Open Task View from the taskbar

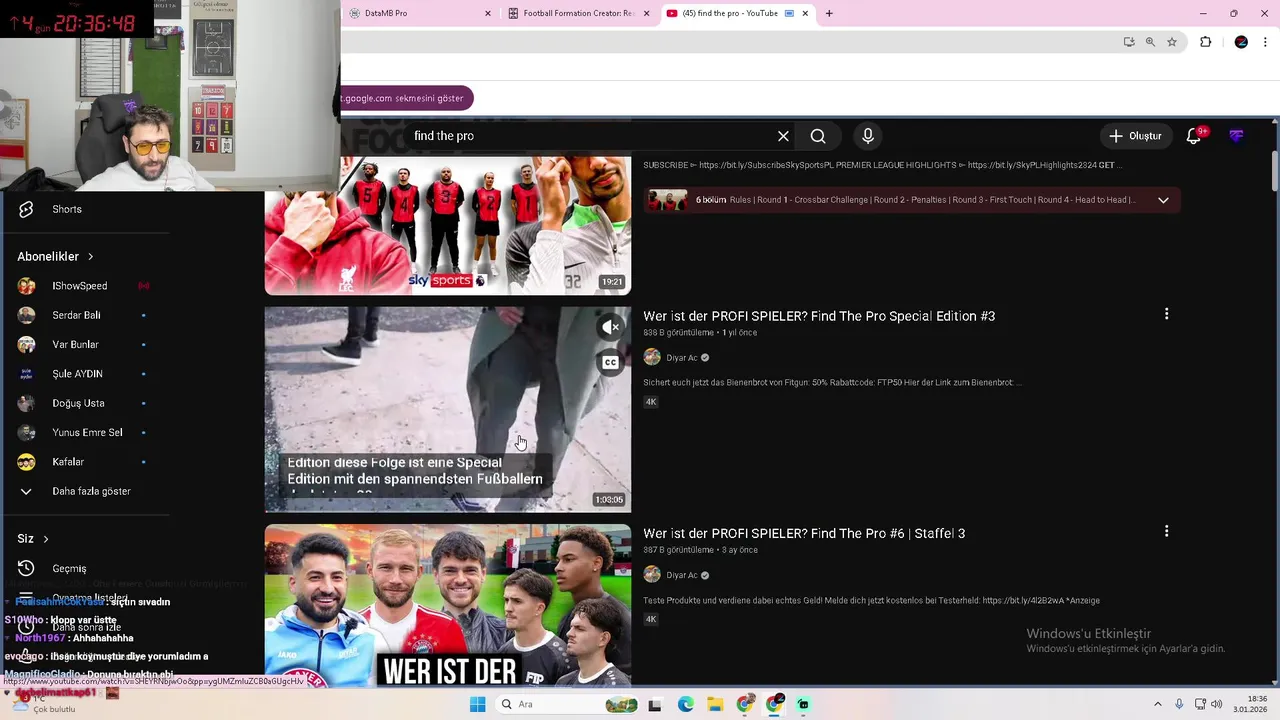[655, 705]
